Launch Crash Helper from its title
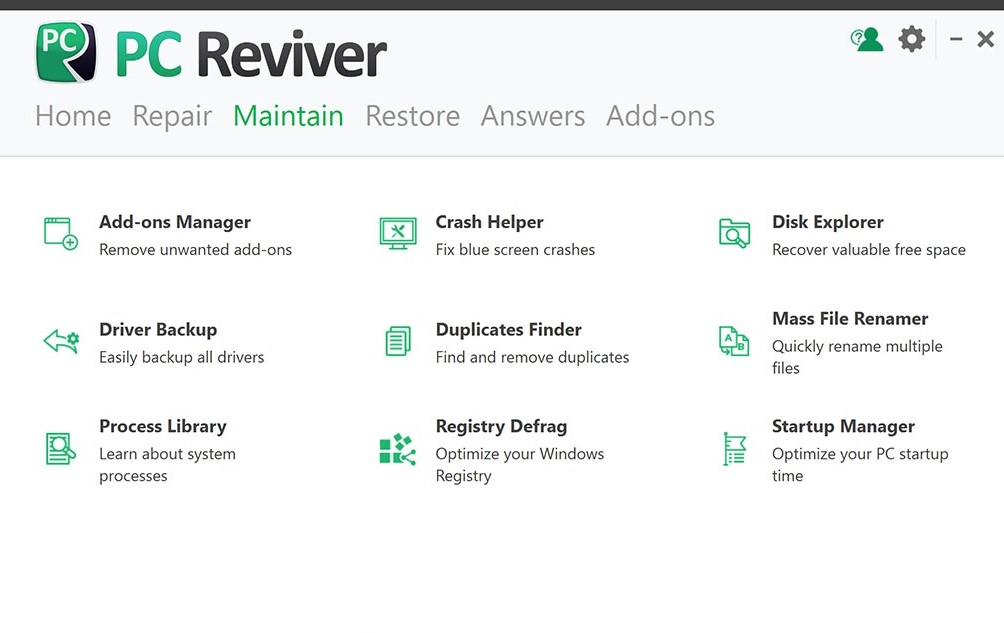The height and width of the screenshot is (633, 1004). pyautogui.click(x=489, y=222)
